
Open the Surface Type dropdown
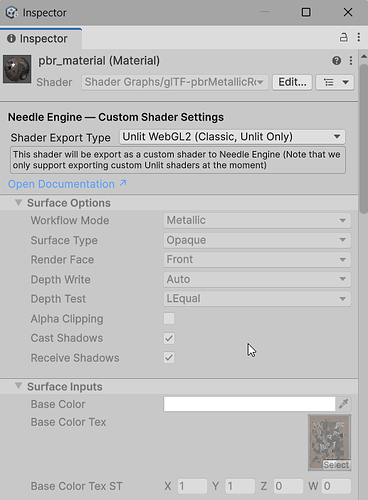[x=257, y=240]
